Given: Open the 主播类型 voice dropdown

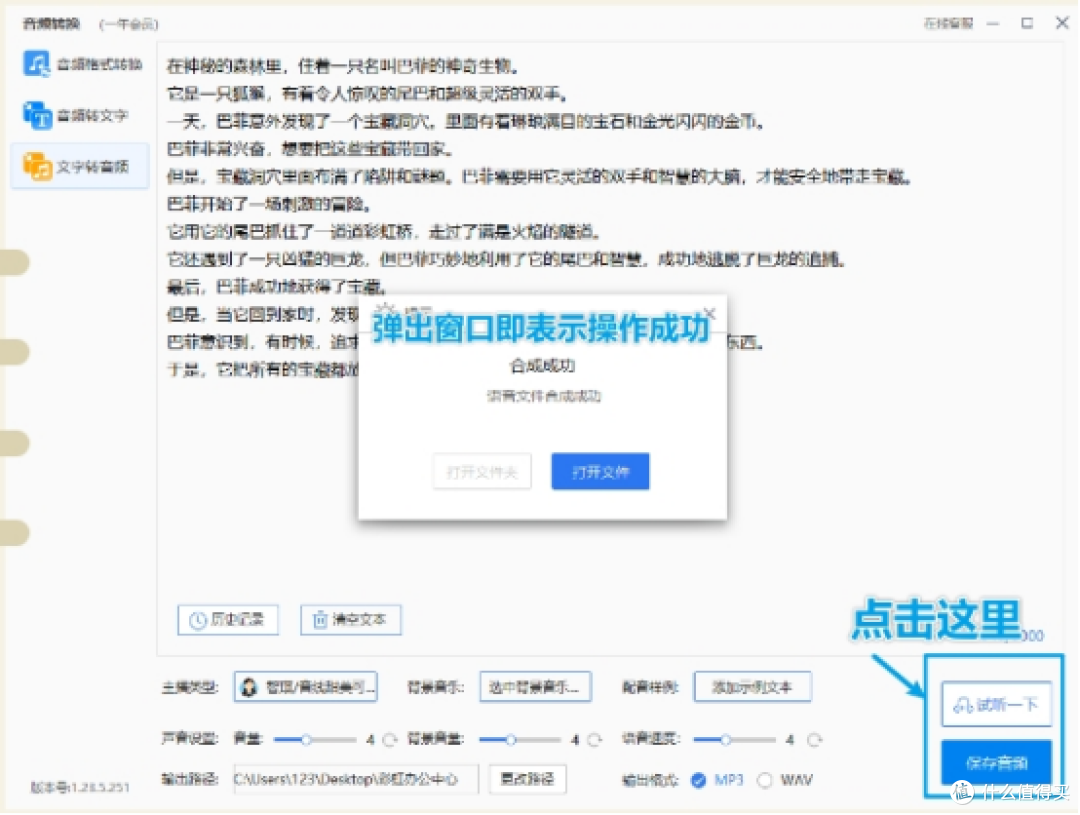Looking at the screenshot, I should [x=306, y=687].
